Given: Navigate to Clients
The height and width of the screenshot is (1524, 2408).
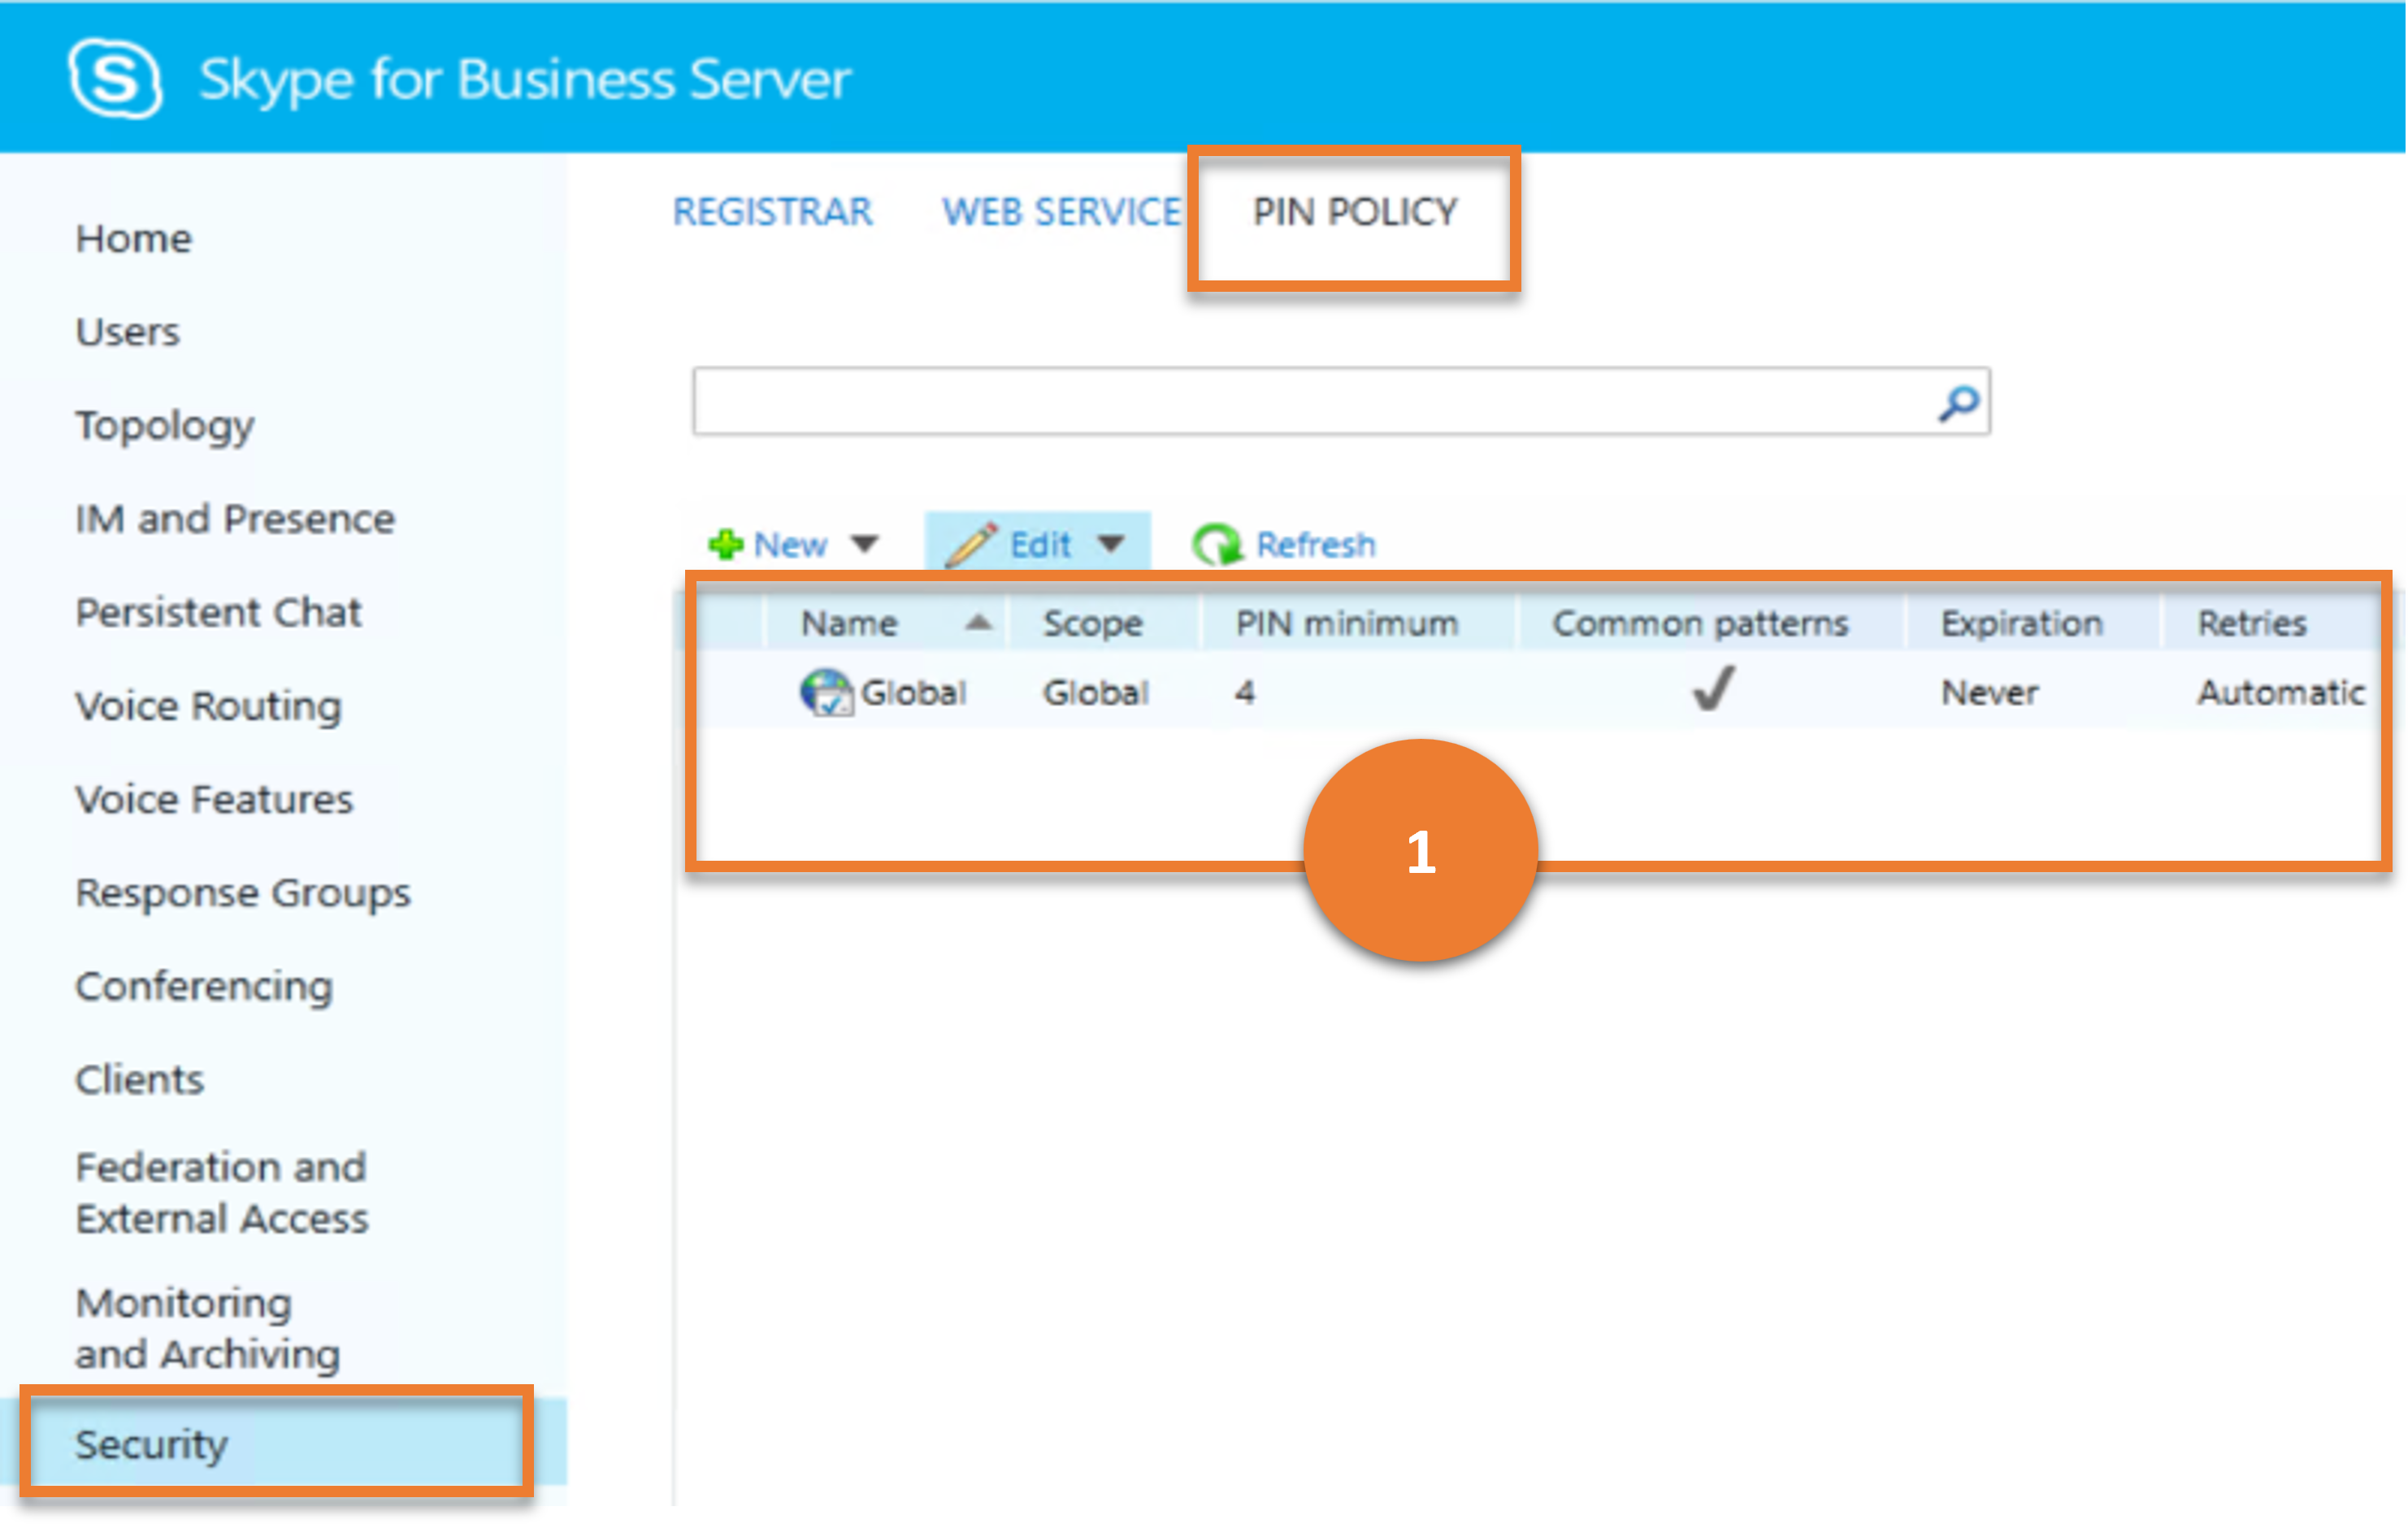Looking at the screenshot, I should pyautogui.click(x=140, y=1080).
